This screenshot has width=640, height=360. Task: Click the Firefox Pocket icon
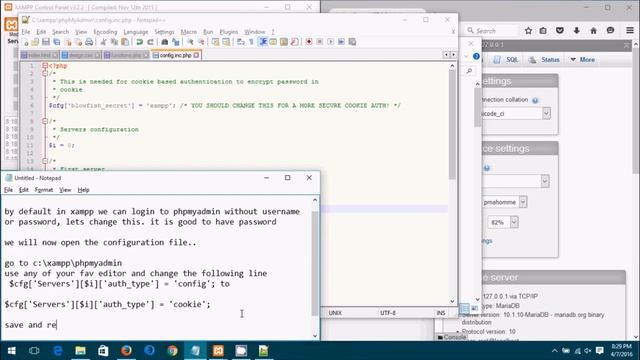pyautogui.click(x=560, y=31)
